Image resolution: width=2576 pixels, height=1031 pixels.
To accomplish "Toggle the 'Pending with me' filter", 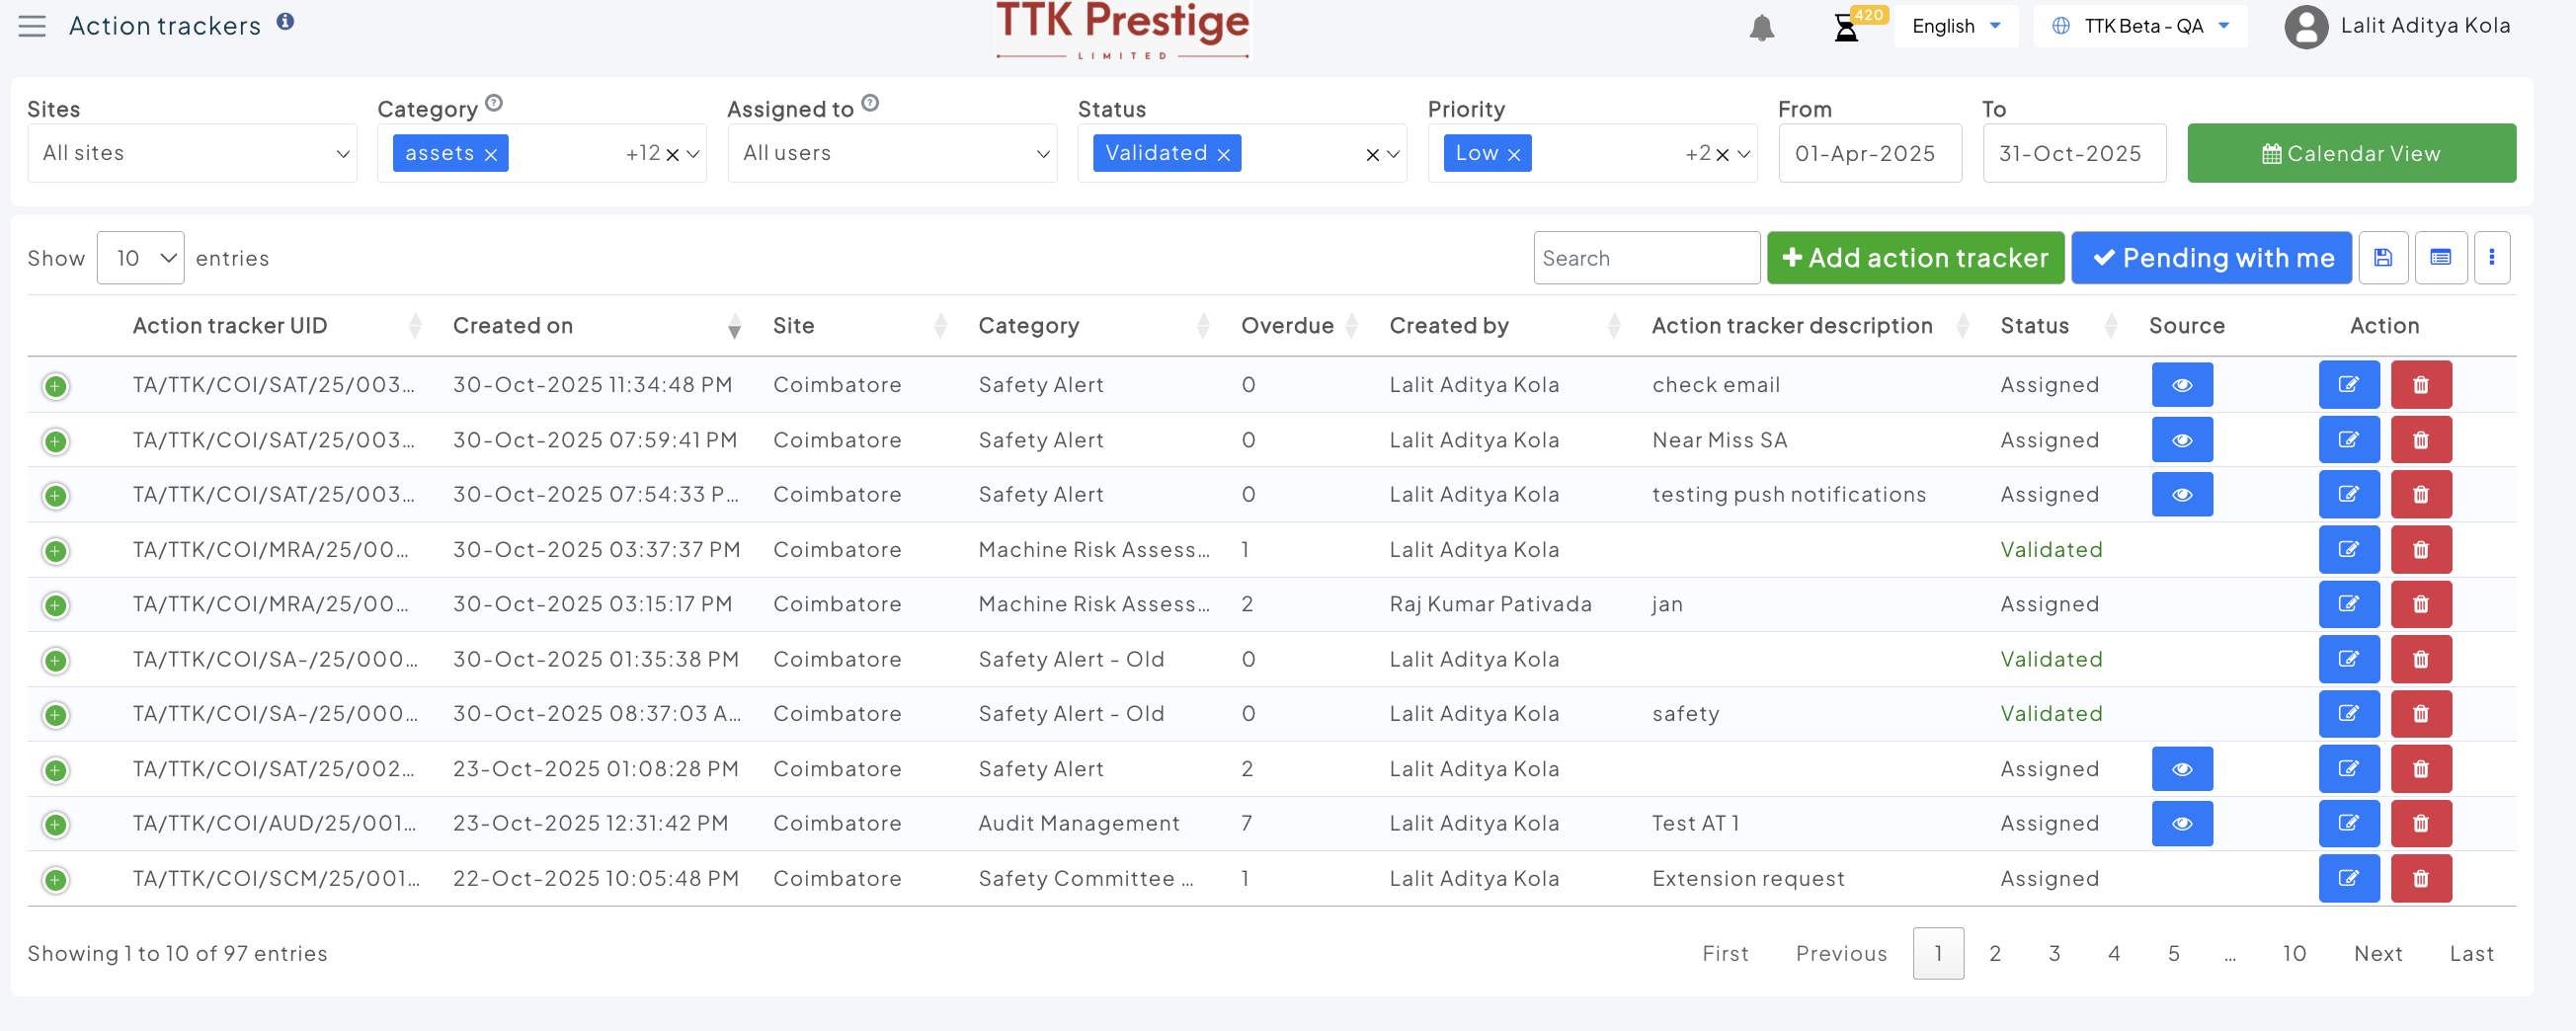I will coord(2210,258).
